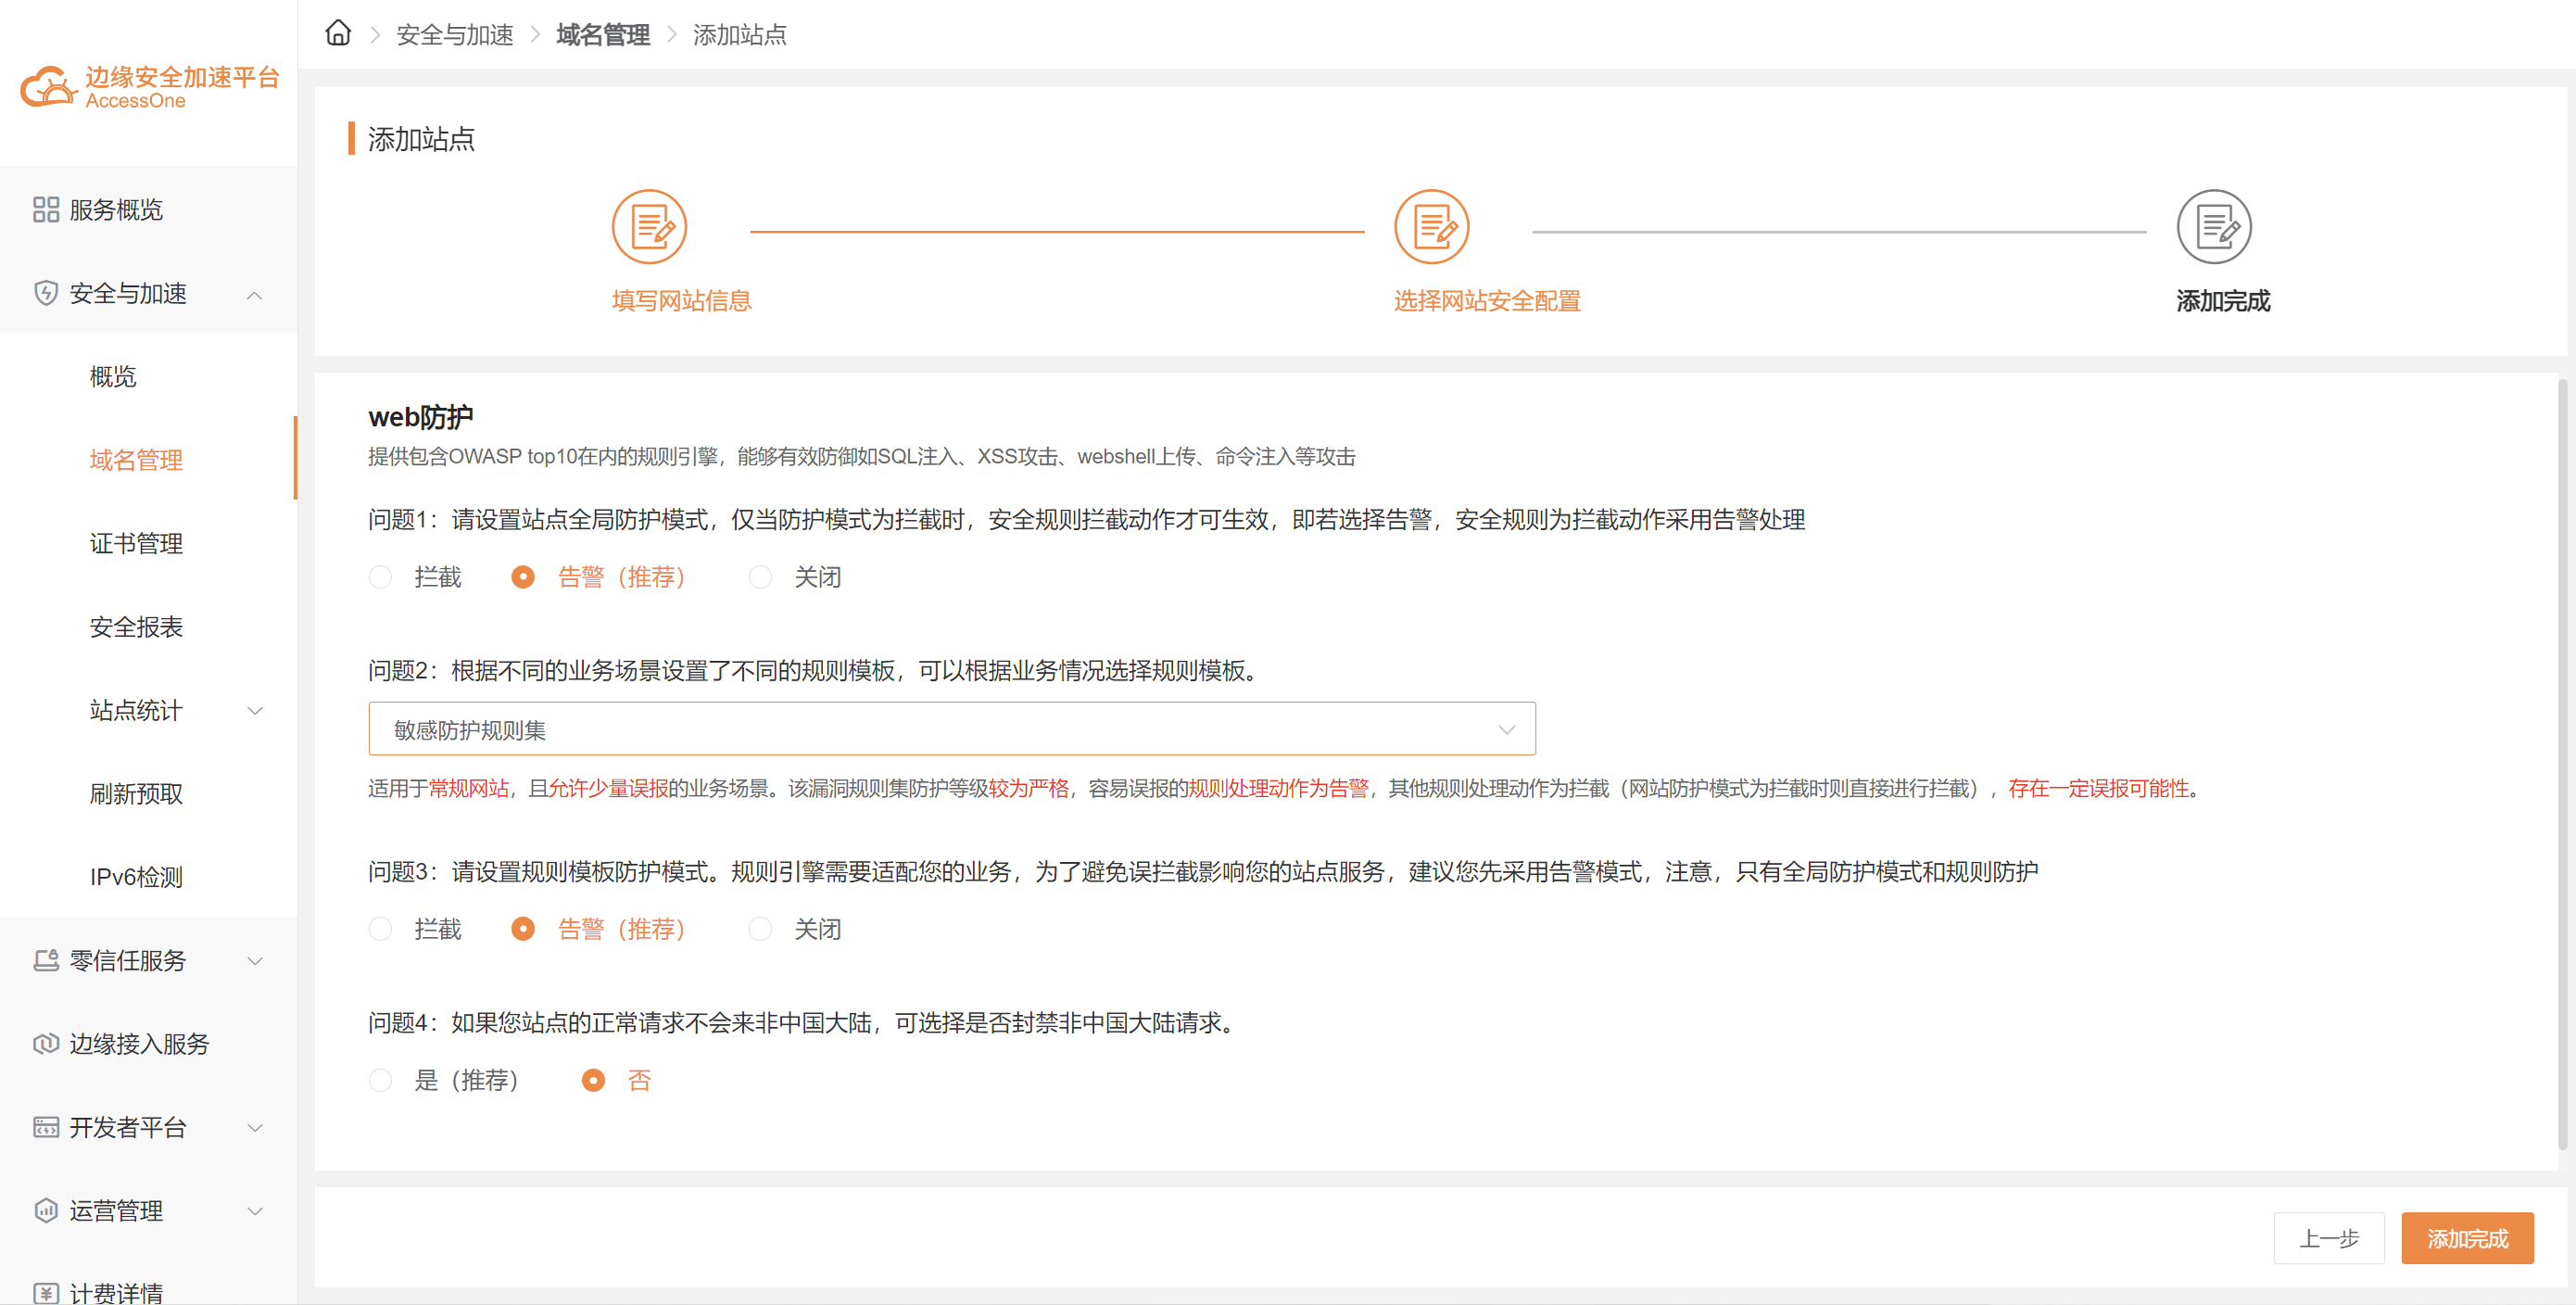Image resolution: width=2576 pixels, height=1305 pixels.
Task: Click the 开发者平台 sidebar icon
Action: [46, 1127]
